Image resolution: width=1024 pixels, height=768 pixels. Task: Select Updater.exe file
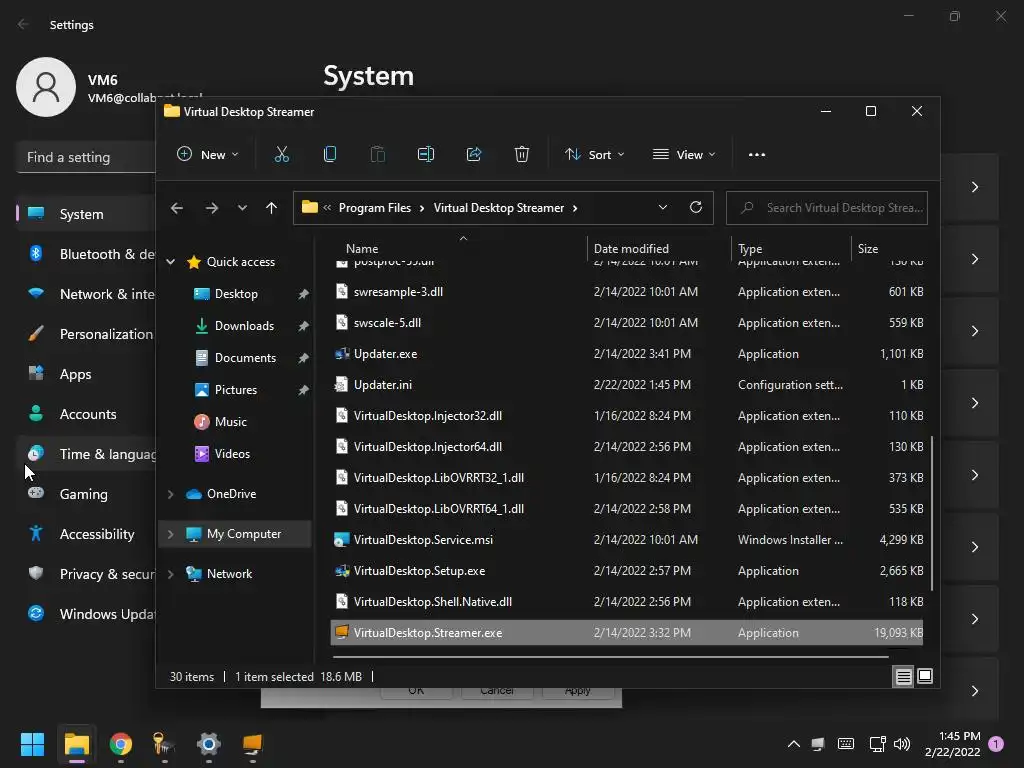627,354
